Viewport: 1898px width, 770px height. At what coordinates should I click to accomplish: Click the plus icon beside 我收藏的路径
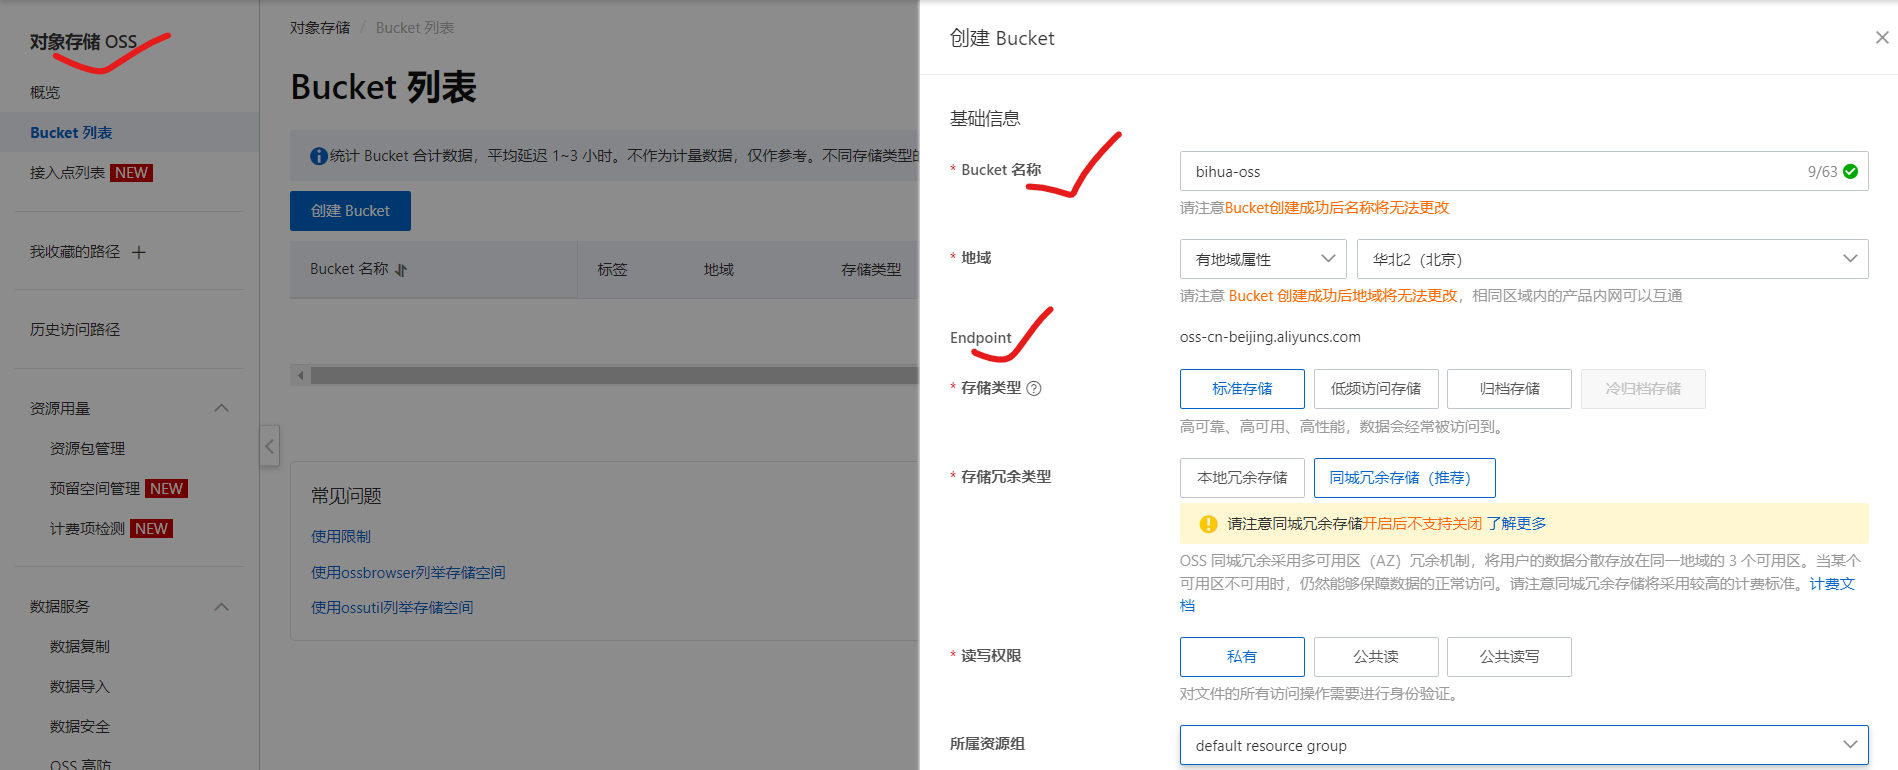[139, 252]
